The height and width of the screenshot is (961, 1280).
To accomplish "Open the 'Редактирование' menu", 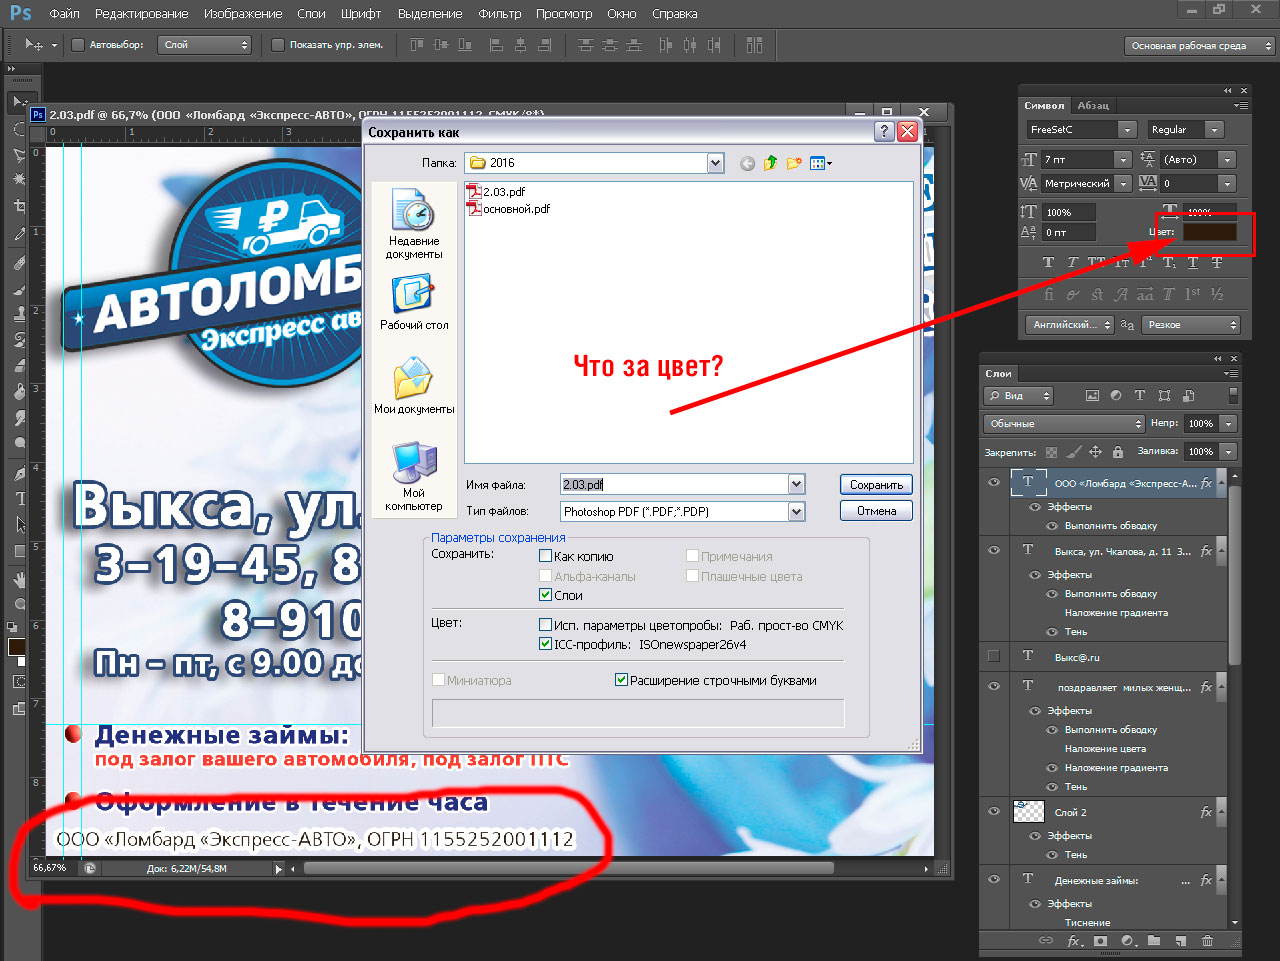I will 142,14.
